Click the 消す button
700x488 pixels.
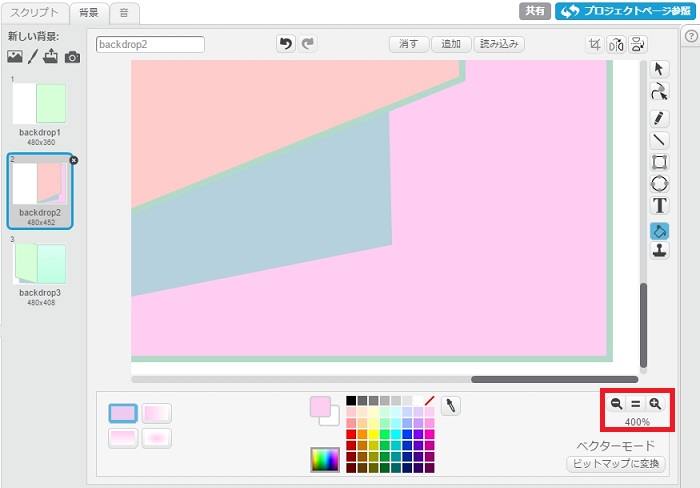(x=409, y=44)
